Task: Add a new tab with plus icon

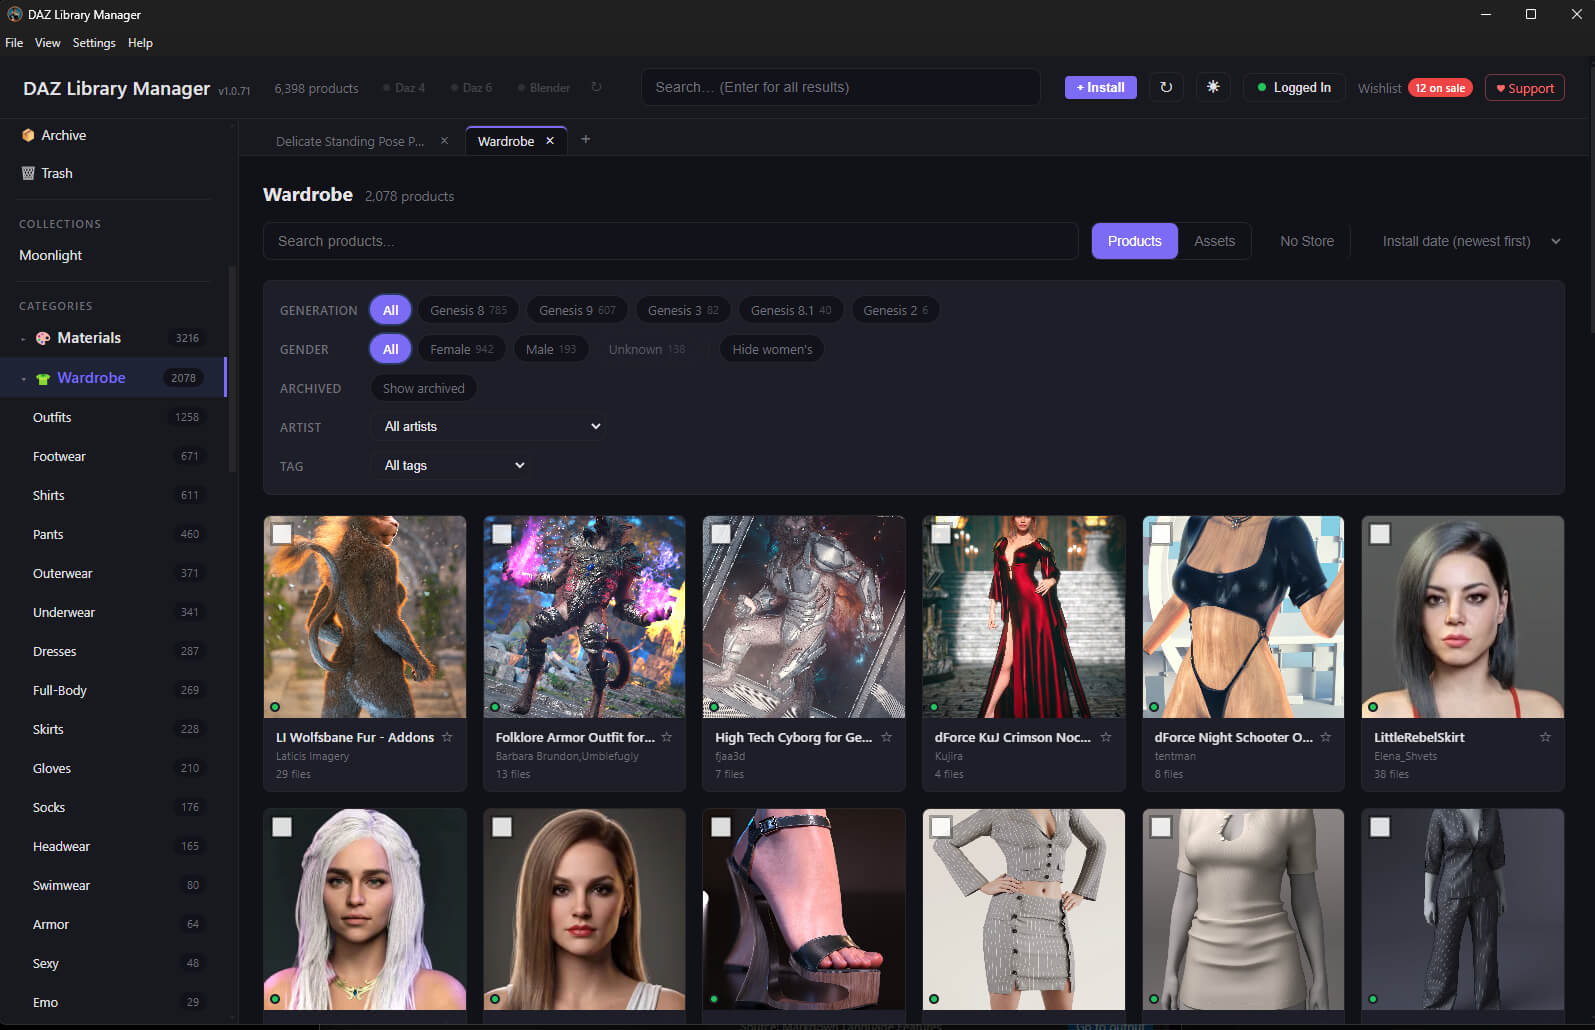Action: 586,139
